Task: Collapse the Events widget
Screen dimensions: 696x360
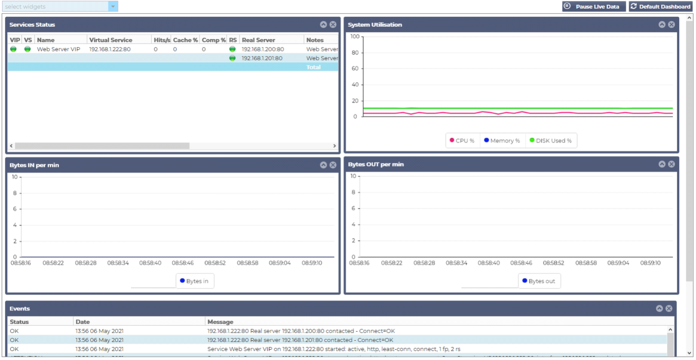Action: (659, 309)
